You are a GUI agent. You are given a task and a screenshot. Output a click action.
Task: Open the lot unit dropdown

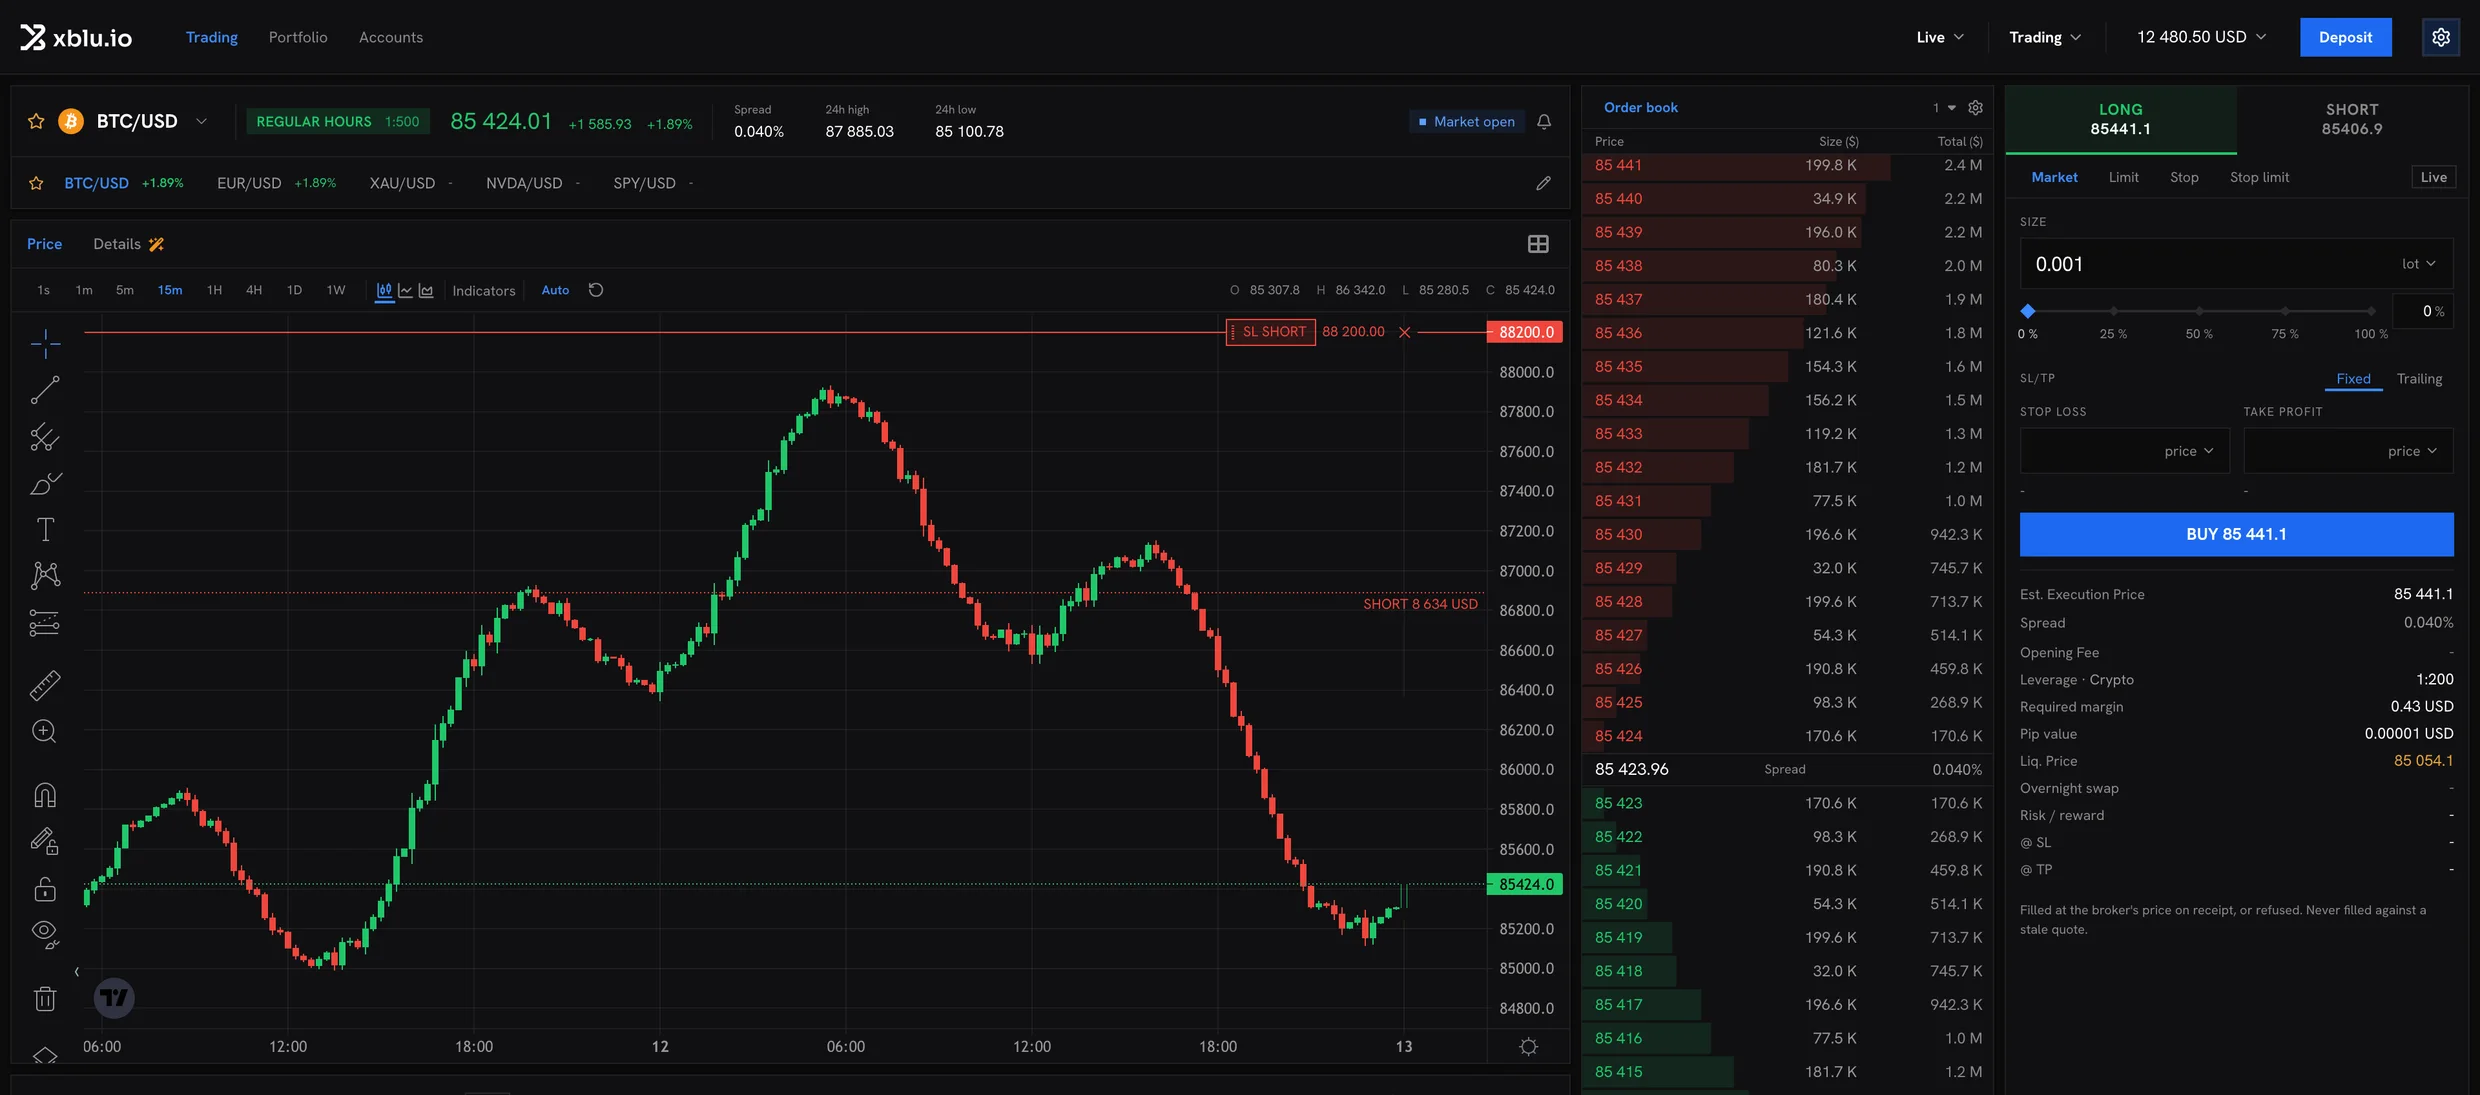2419,264
